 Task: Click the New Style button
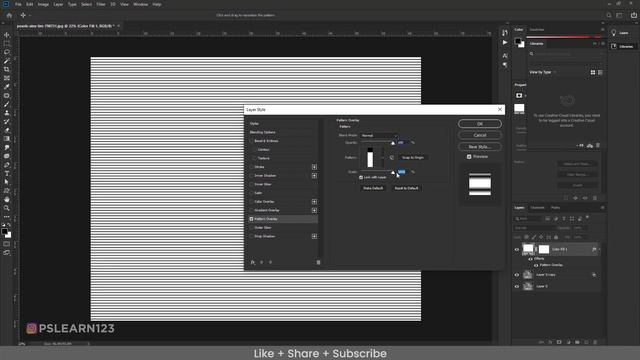coord(480,147)
